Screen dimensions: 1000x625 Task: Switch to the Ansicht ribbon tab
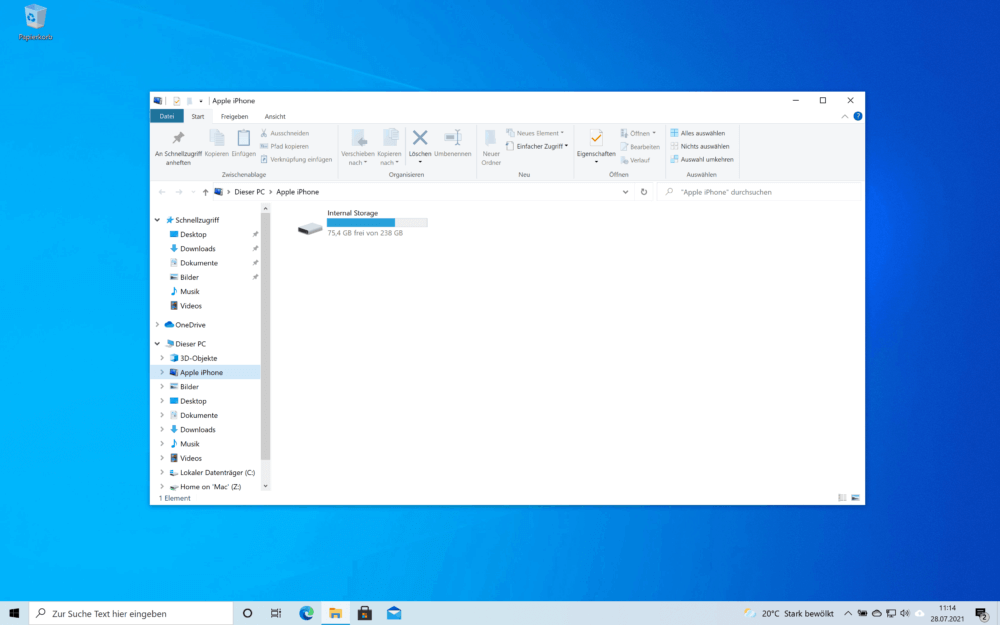pos(275,116)
